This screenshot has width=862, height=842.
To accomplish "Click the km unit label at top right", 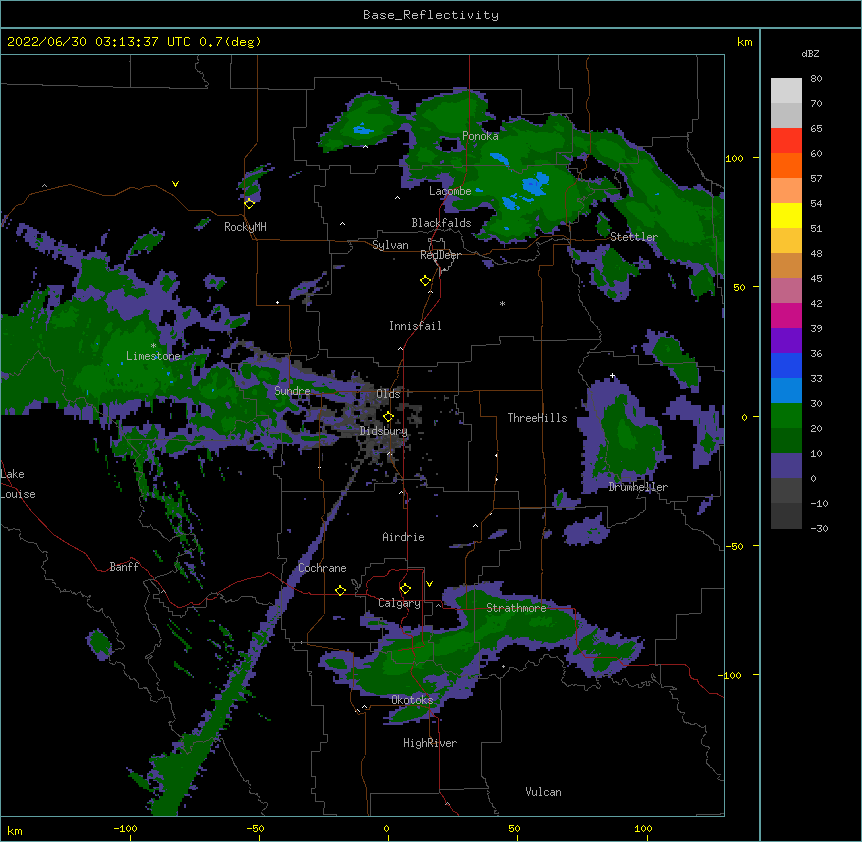I will click(744, 42).
